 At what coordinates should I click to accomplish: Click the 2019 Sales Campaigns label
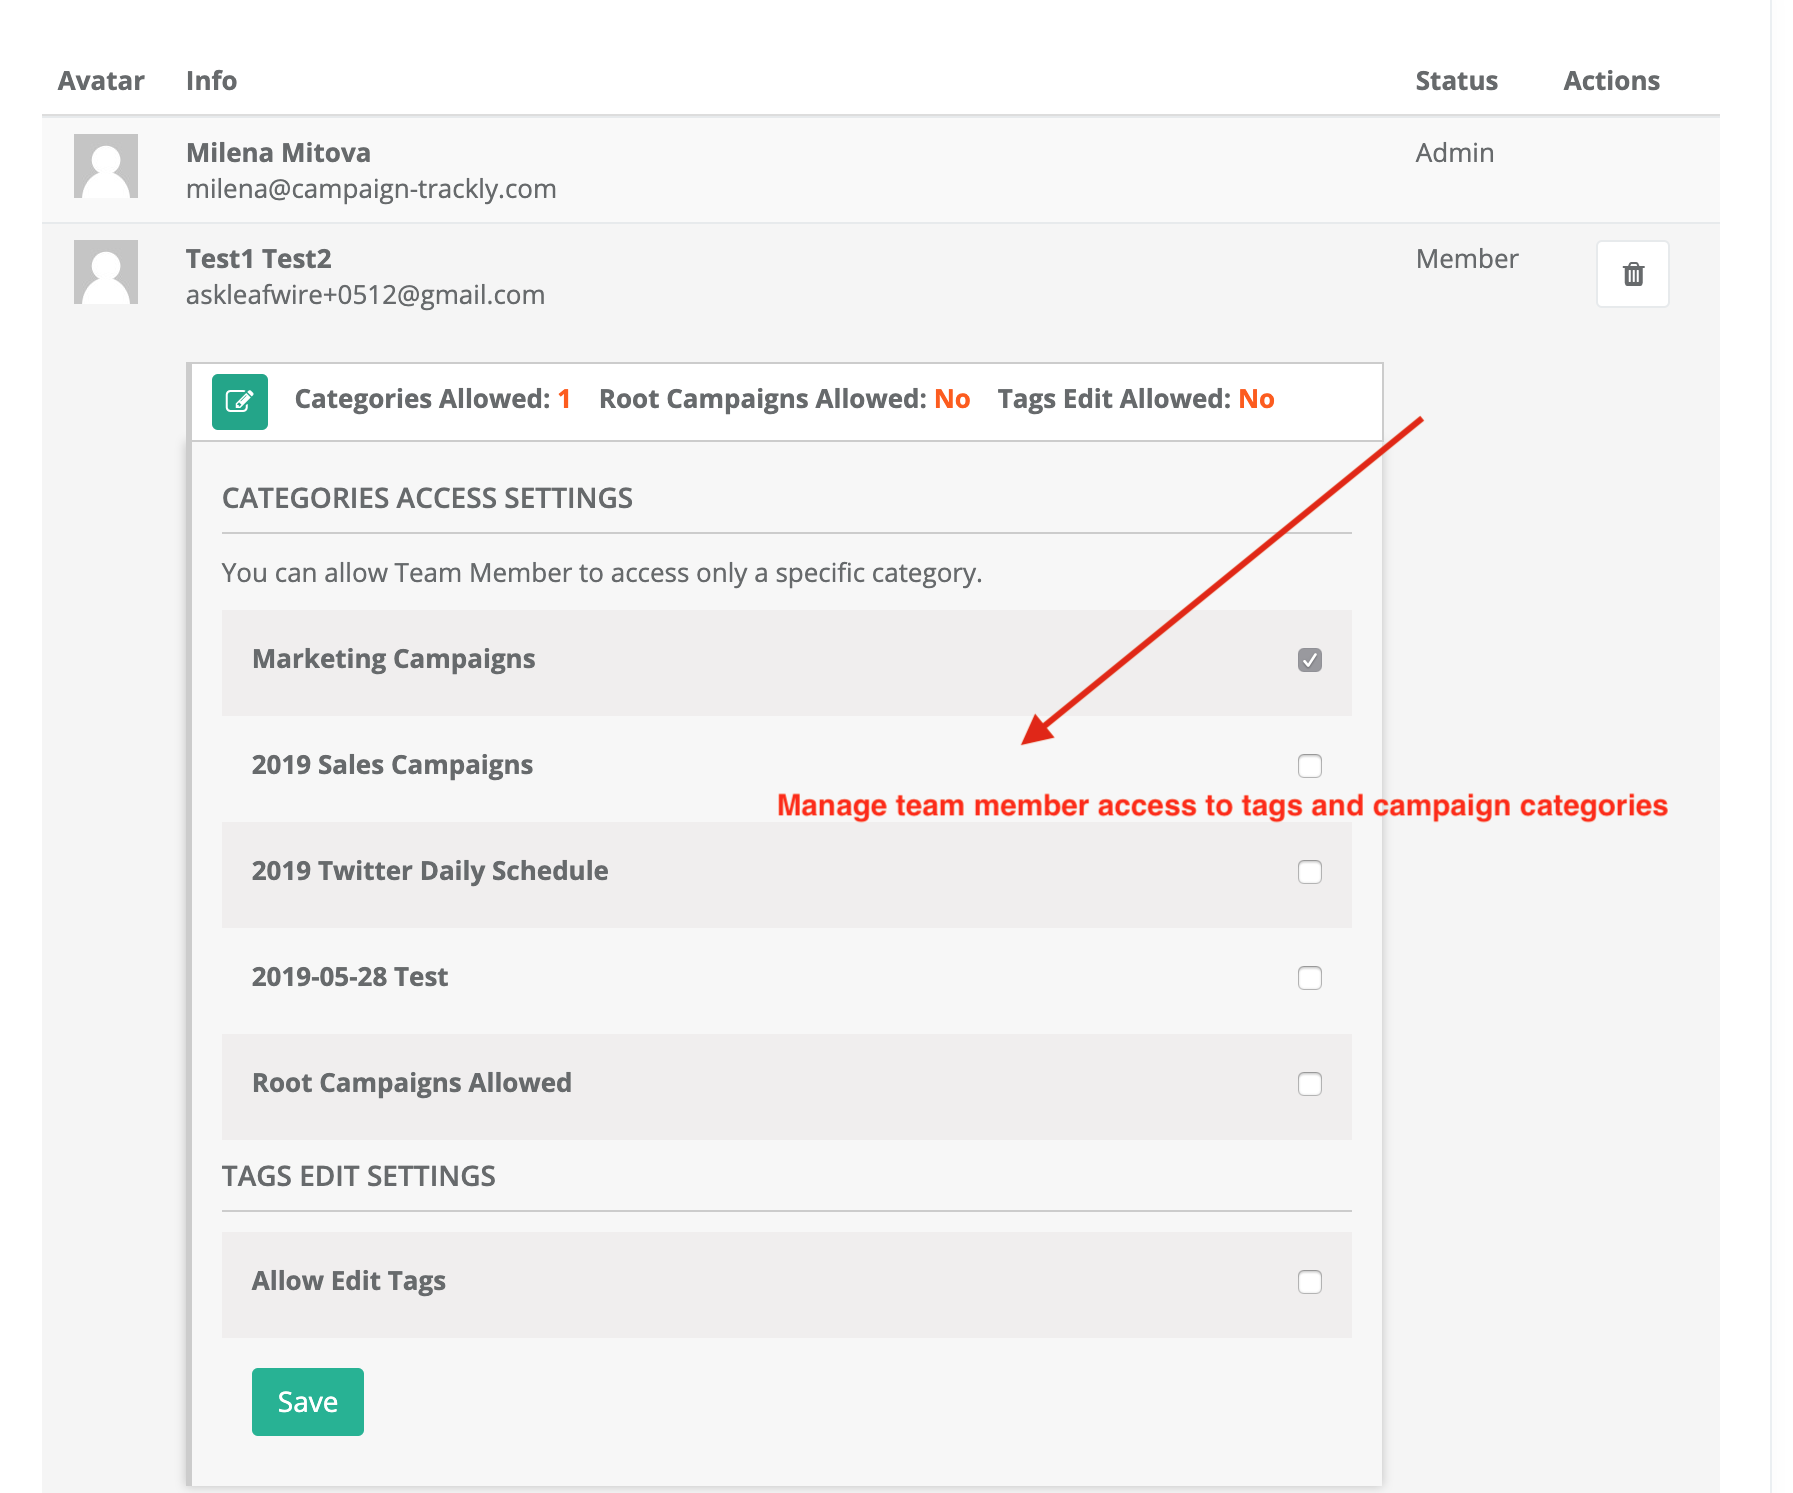click(392, 765)
